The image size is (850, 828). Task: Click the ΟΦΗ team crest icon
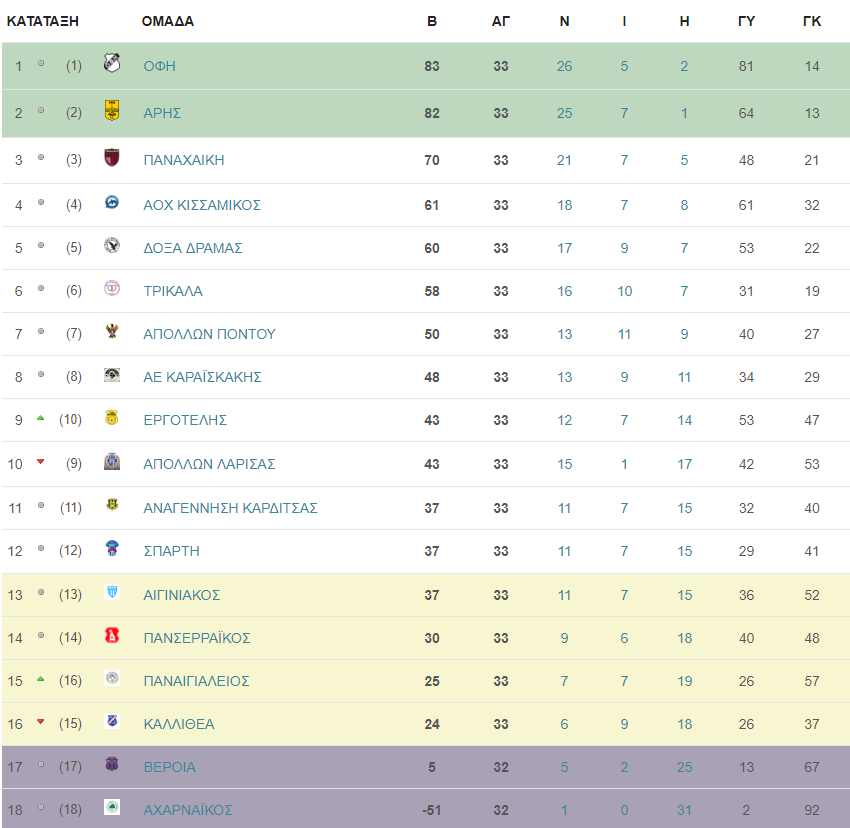pos(112,63)
